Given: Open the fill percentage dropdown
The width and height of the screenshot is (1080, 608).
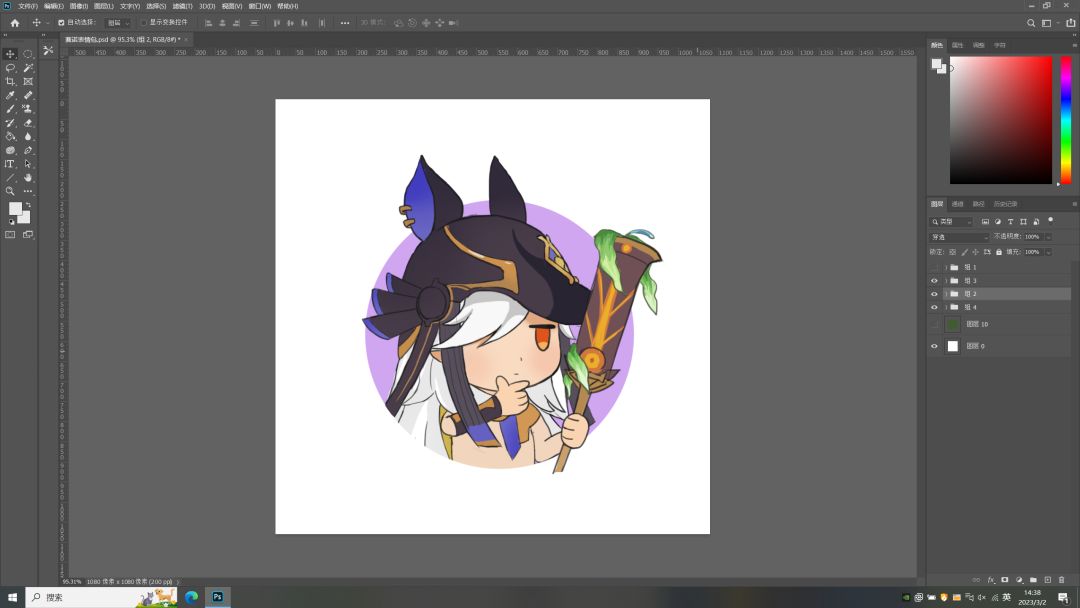Looking at the screenshot, I should pos(1049,252).
